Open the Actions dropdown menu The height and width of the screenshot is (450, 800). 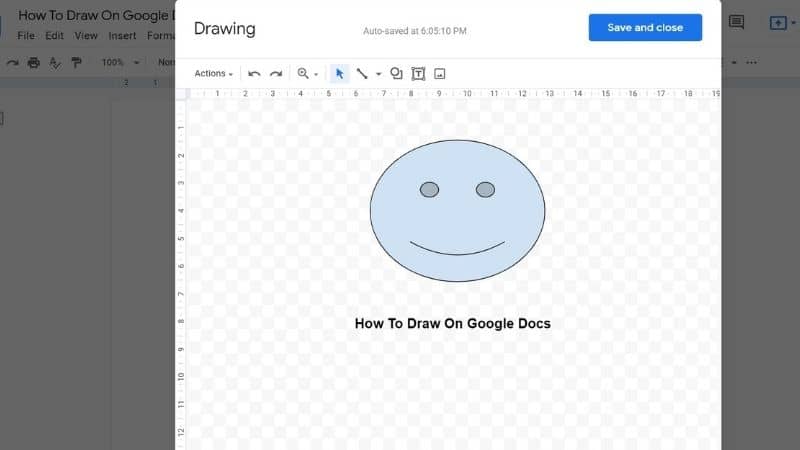point(213,73)
